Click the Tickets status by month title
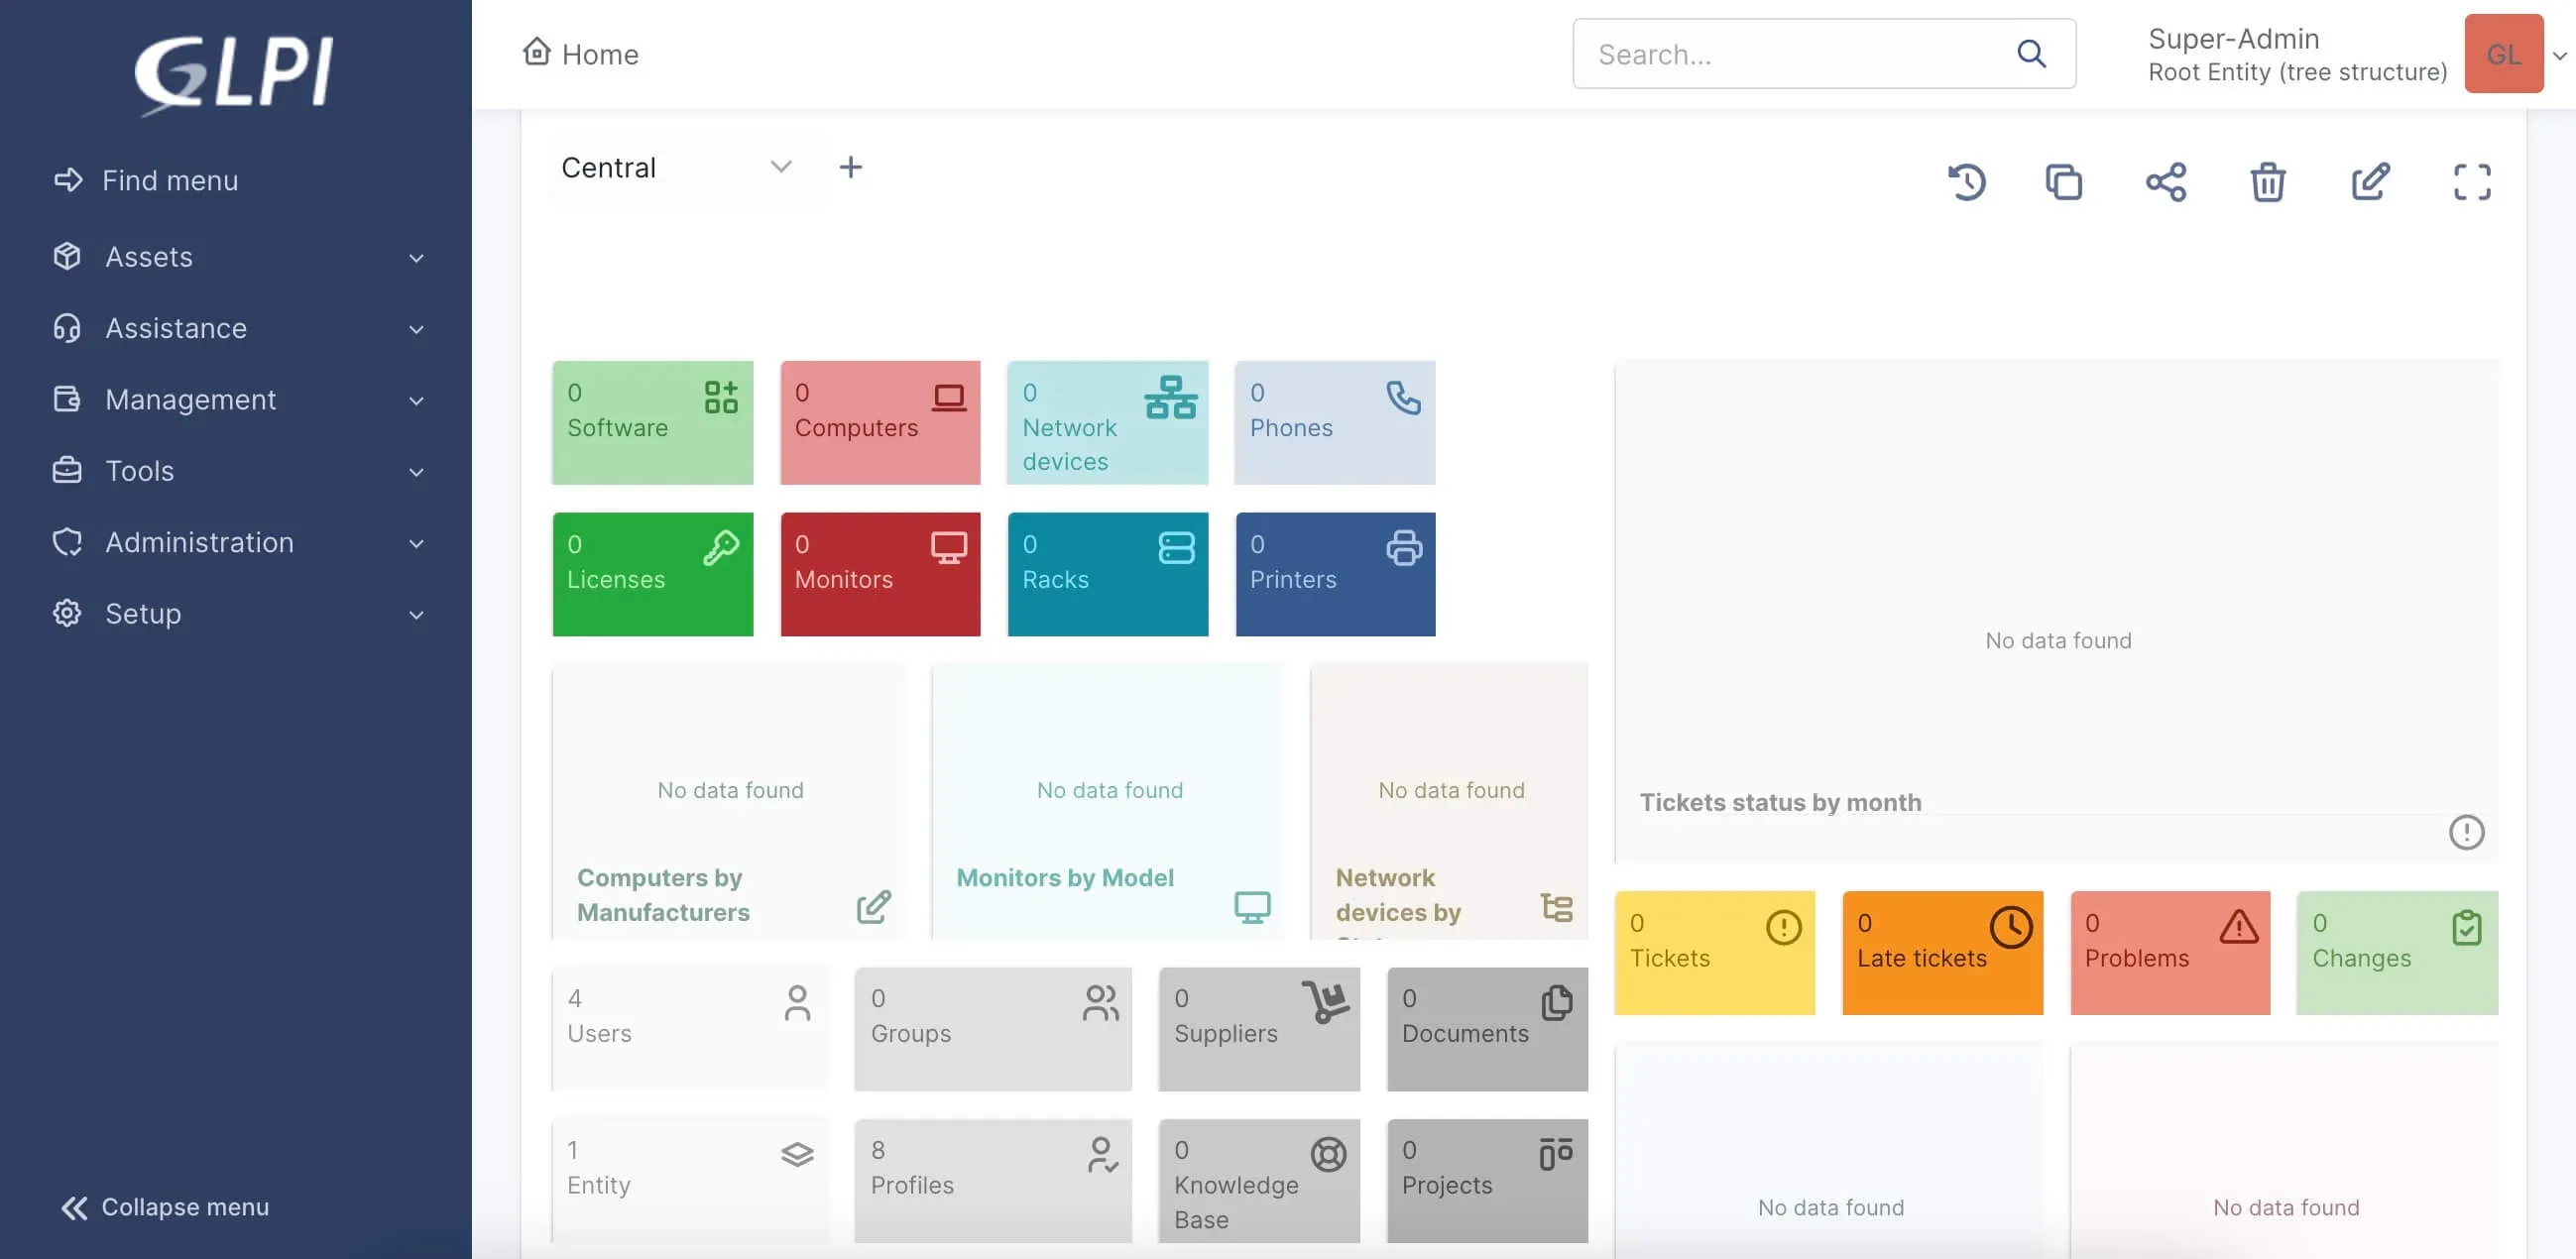The width and height of the screenshot is (2576, 1259). point(1780,802)
